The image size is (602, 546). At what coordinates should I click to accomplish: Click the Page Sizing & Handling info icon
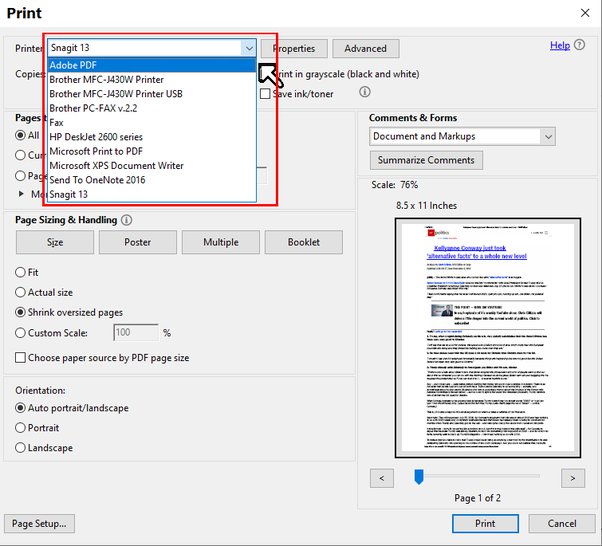coord(126,220)
